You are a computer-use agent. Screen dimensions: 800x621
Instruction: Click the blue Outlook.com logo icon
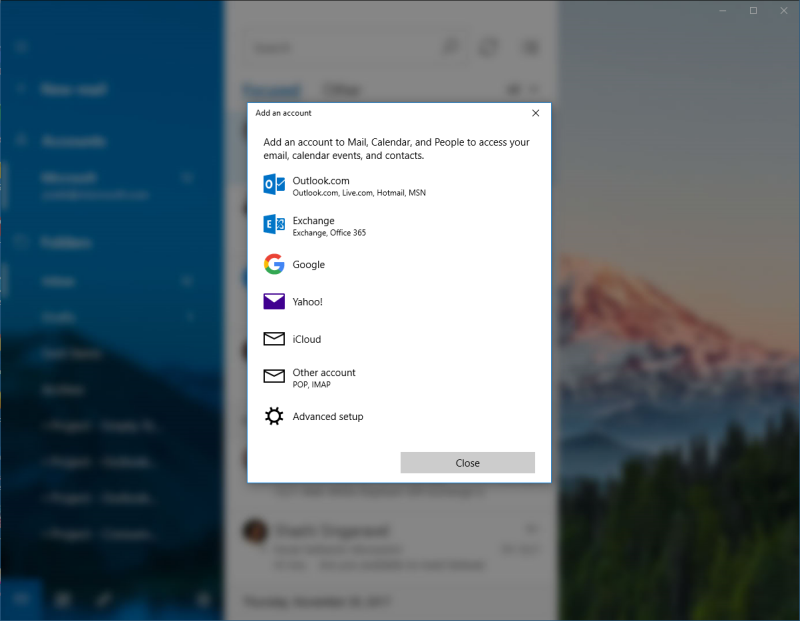[x=274, y=184]
